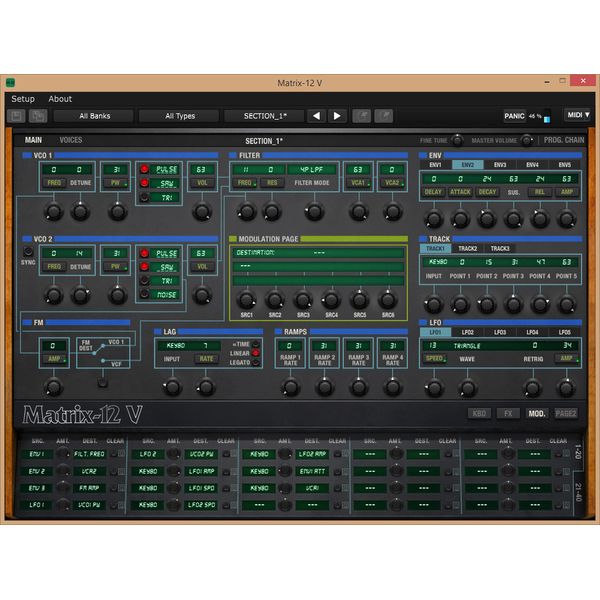Click the Matrix-12 V title bar app icon

[10, 83]
